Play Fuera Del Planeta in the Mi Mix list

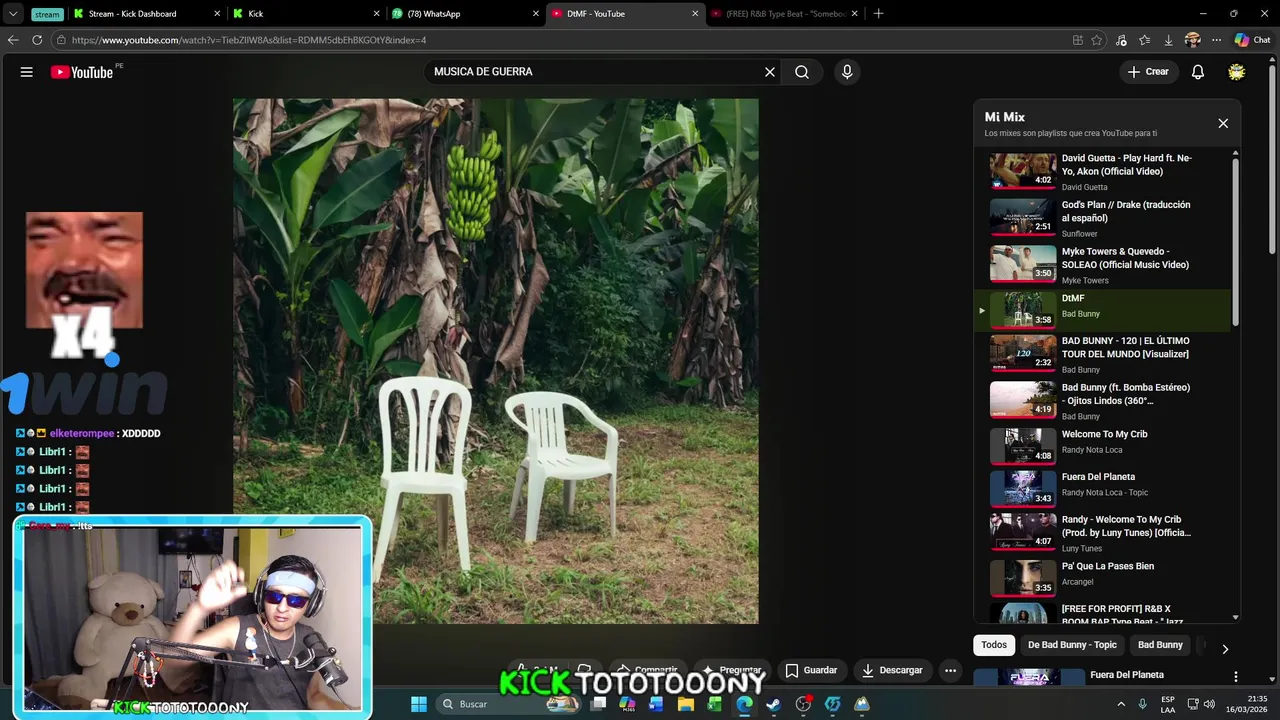[1104, 489]
